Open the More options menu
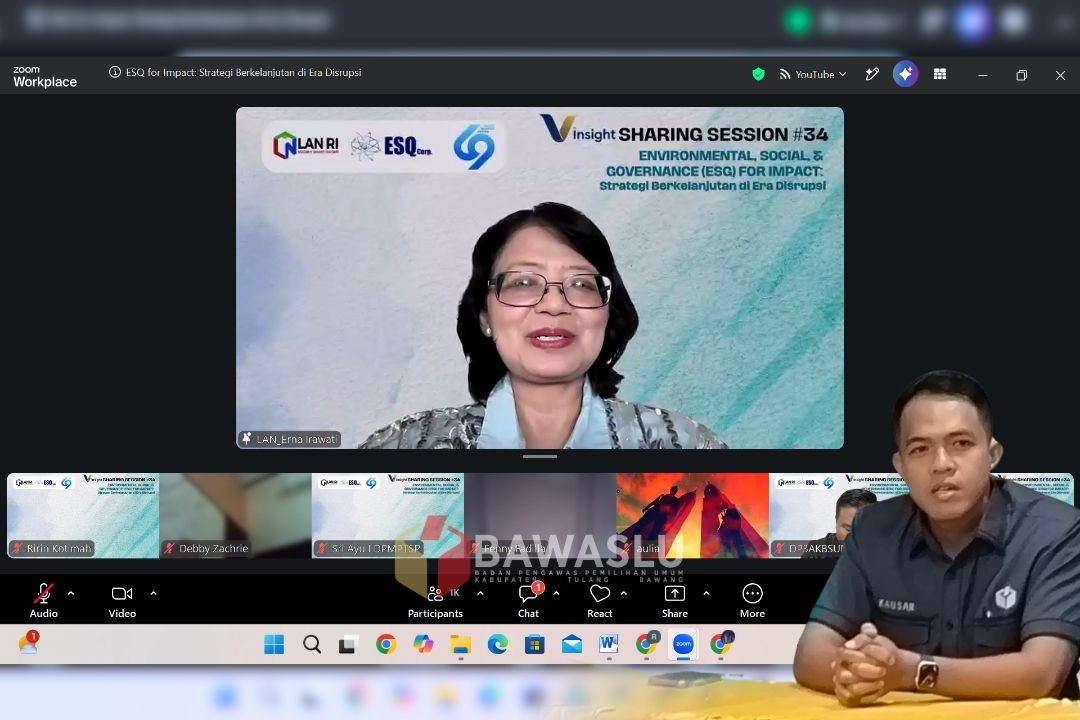The width and height of the screenshot is (1080, 720). [752, 600]
